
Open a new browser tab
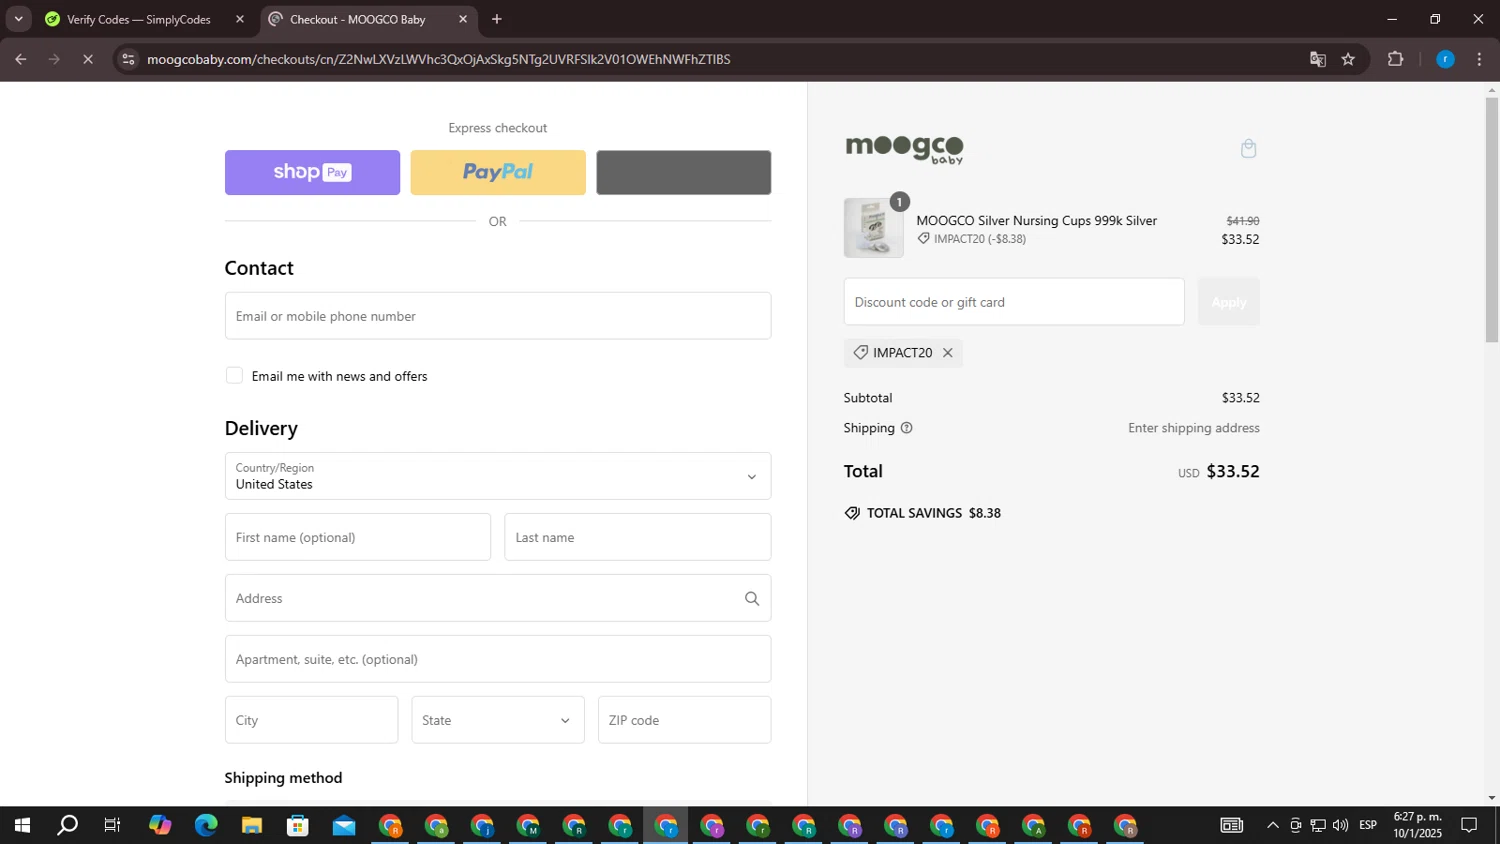coord(497,19)
